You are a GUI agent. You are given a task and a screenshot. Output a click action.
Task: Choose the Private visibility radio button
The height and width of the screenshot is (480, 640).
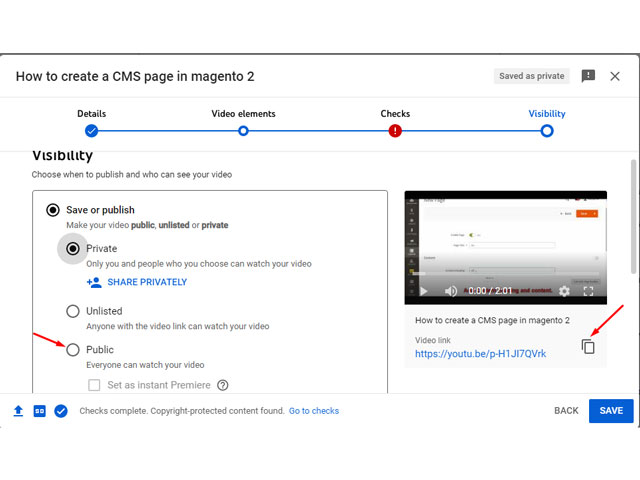coord(73,249)
